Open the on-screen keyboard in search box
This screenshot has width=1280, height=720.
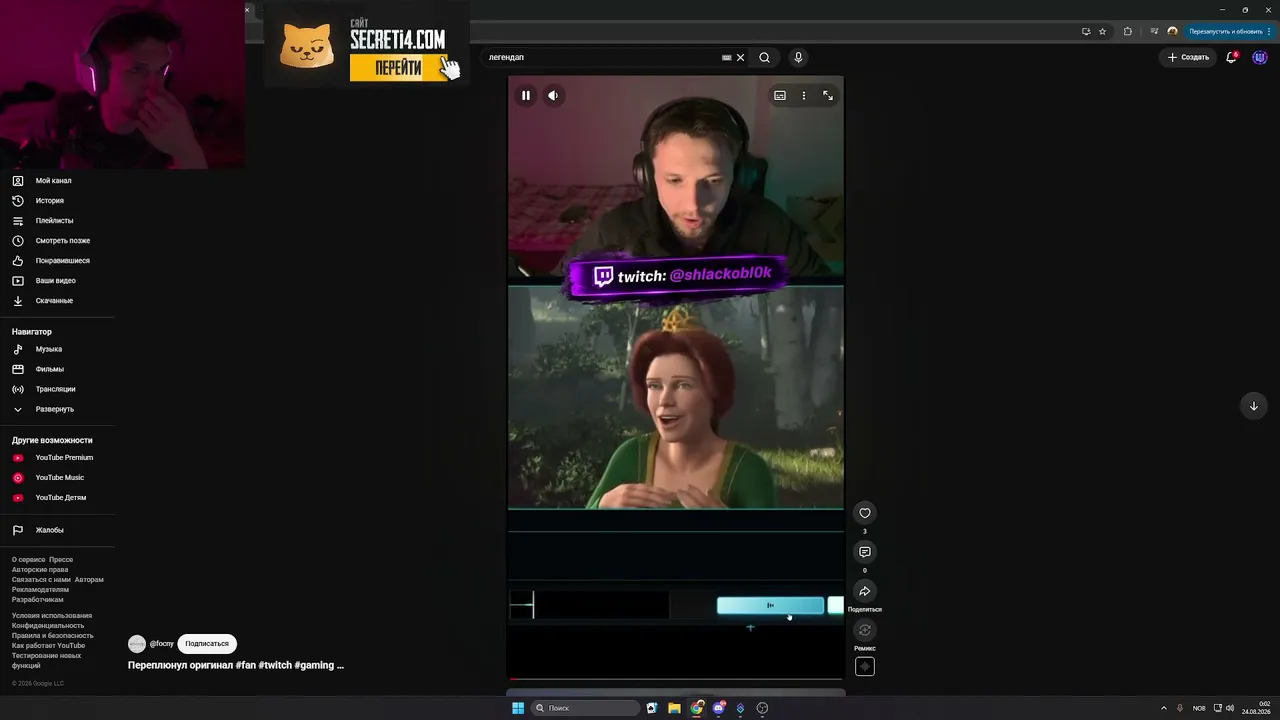(x=727, y=58)
